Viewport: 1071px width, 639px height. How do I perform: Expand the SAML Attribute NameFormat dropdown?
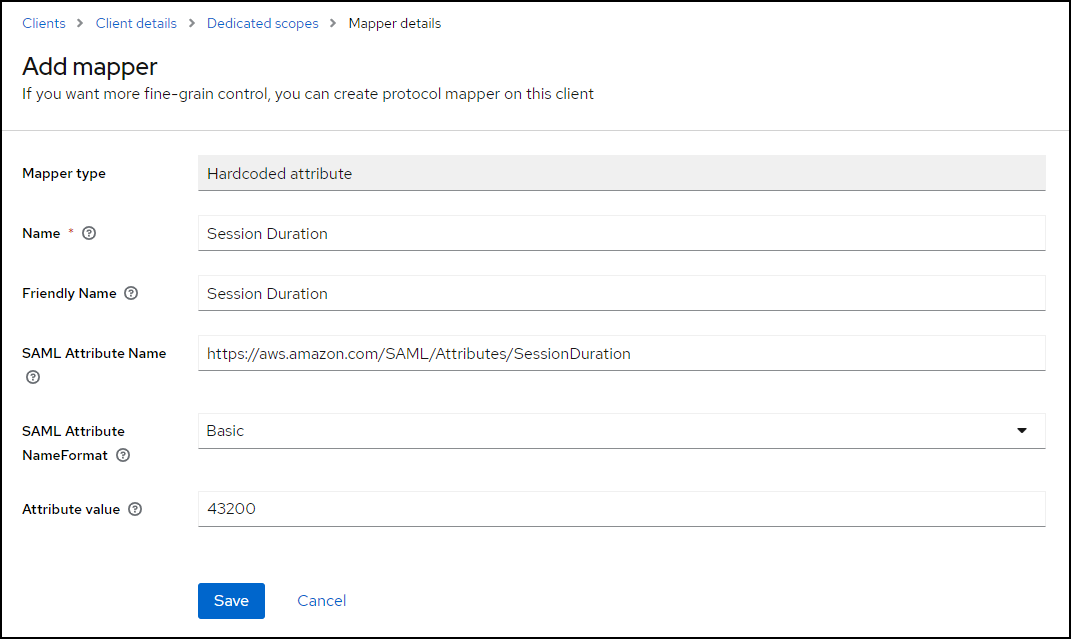click(x=1021, y=431)
